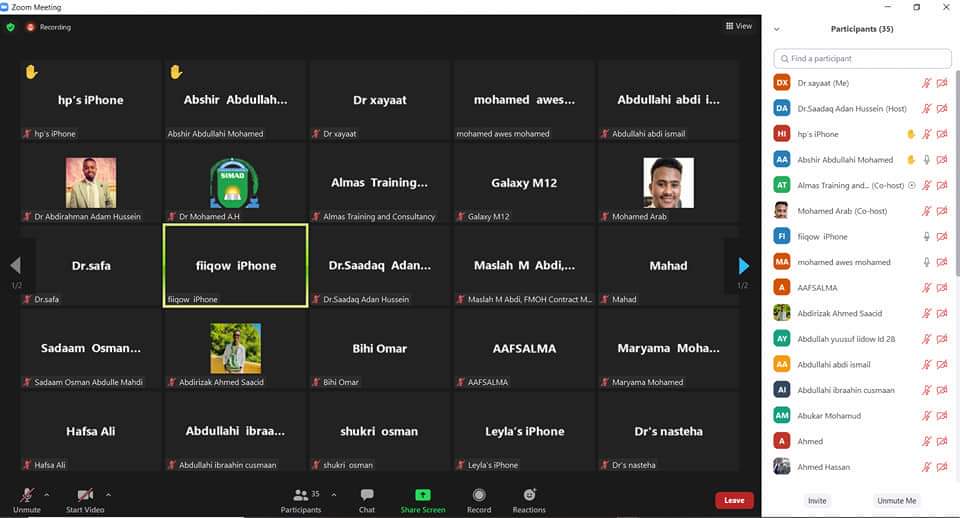Click Abdirizak Ahmed Saacid photo tile
Screen dimensions: 960x518
click(x=235, y=348)
